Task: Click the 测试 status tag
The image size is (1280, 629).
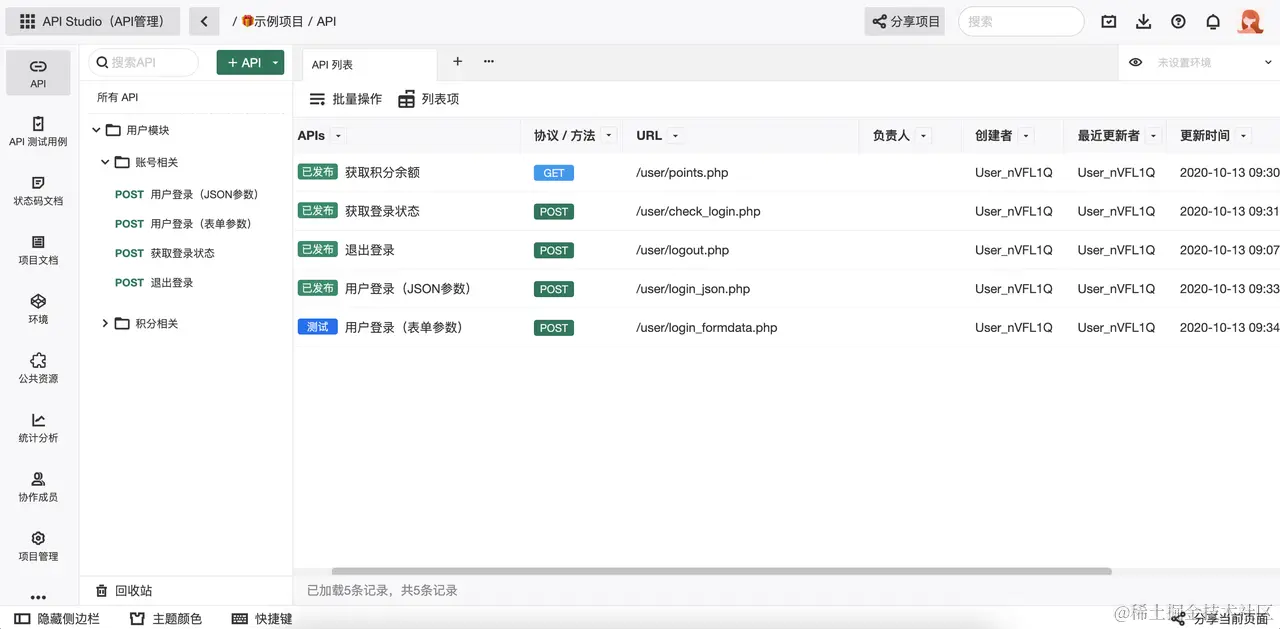Action: point(317,327)
